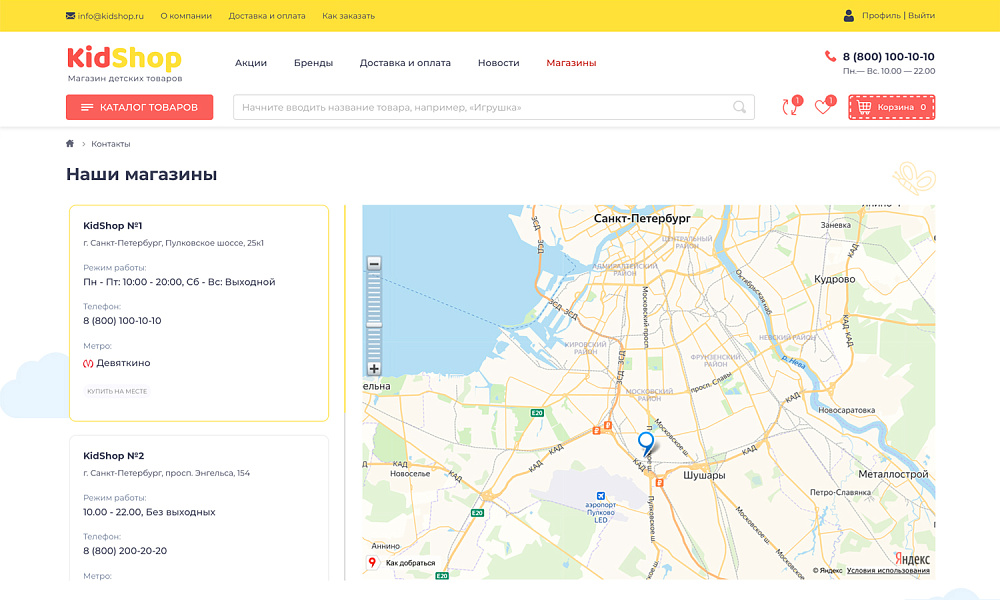The image size is (1000, 600).
Task: Open the compare items icon
Action: click(x=789, y=107)
